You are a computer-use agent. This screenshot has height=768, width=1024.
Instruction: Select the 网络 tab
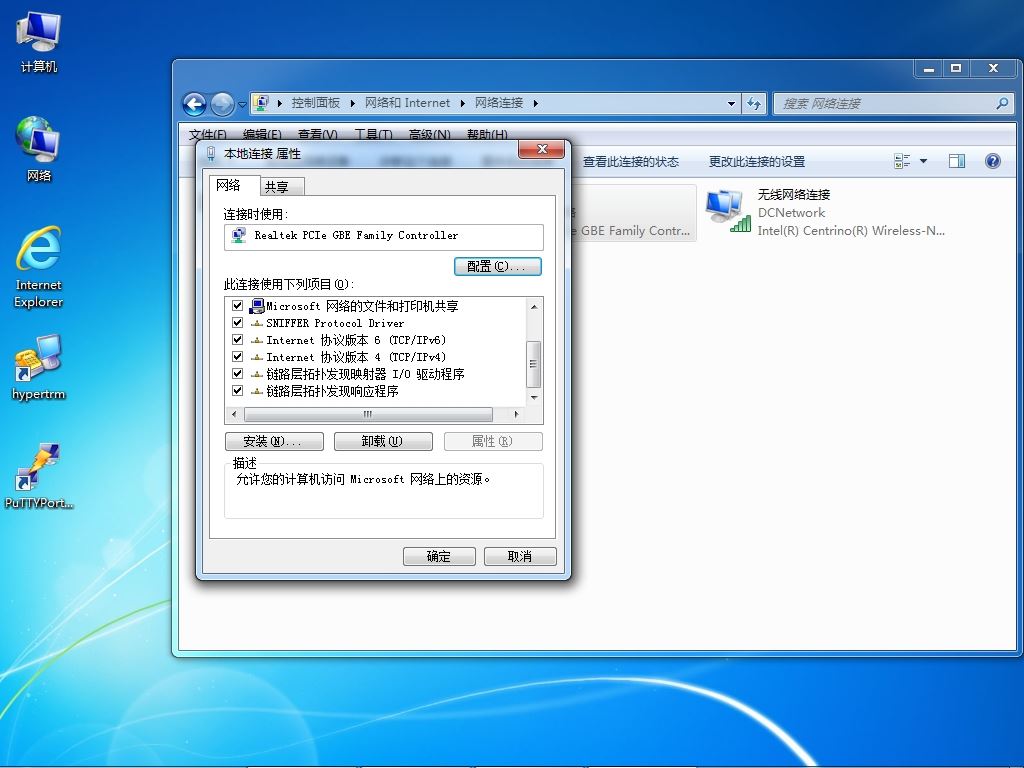coord(234,185)
